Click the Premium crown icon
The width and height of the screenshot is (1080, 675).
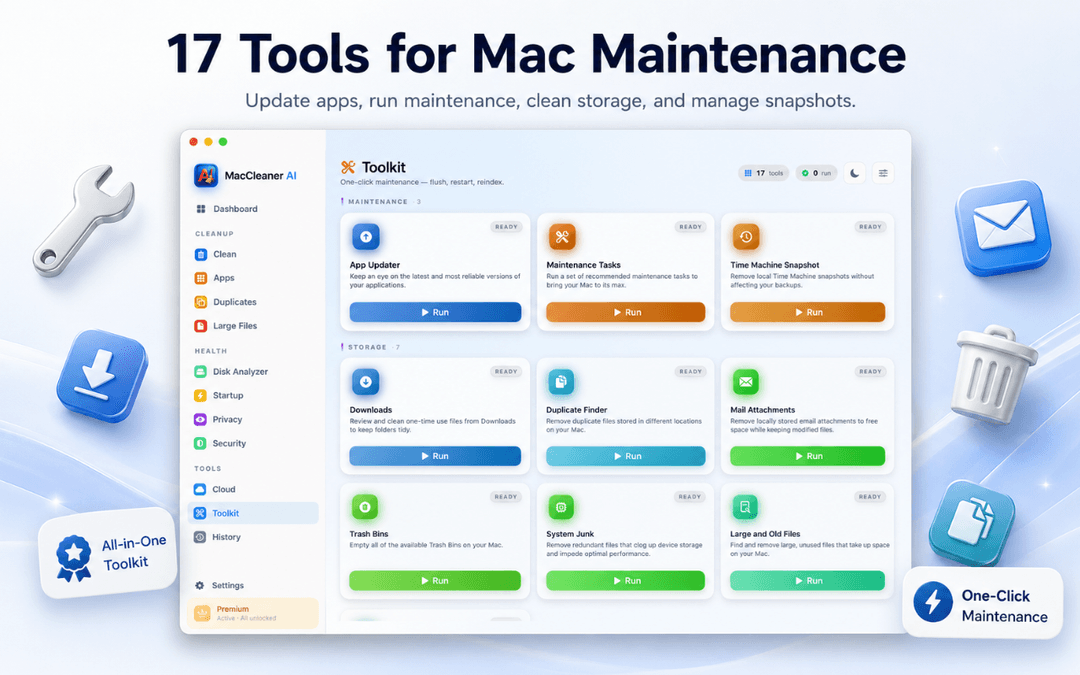202,613
